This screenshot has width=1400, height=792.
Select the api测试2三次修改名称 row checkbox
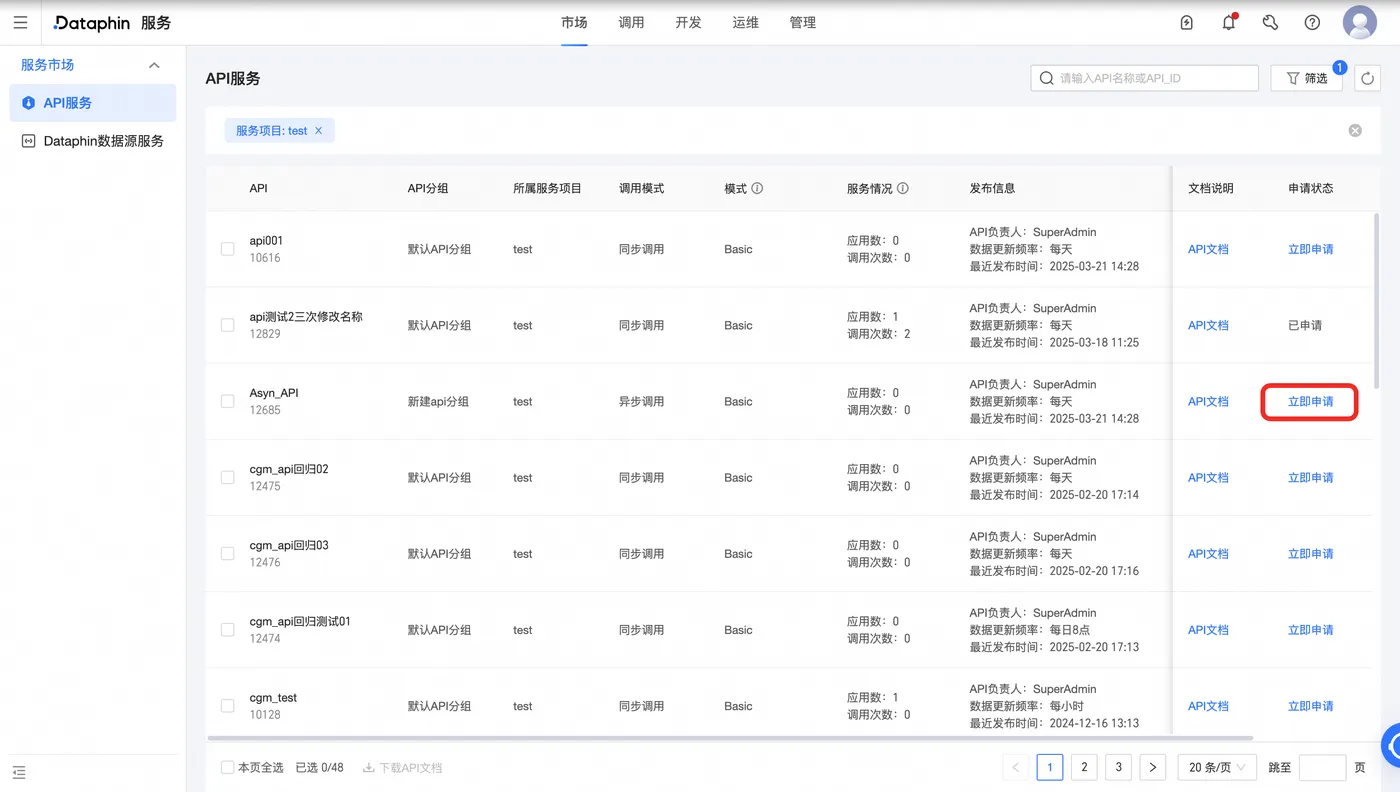(x=228, y=325)
